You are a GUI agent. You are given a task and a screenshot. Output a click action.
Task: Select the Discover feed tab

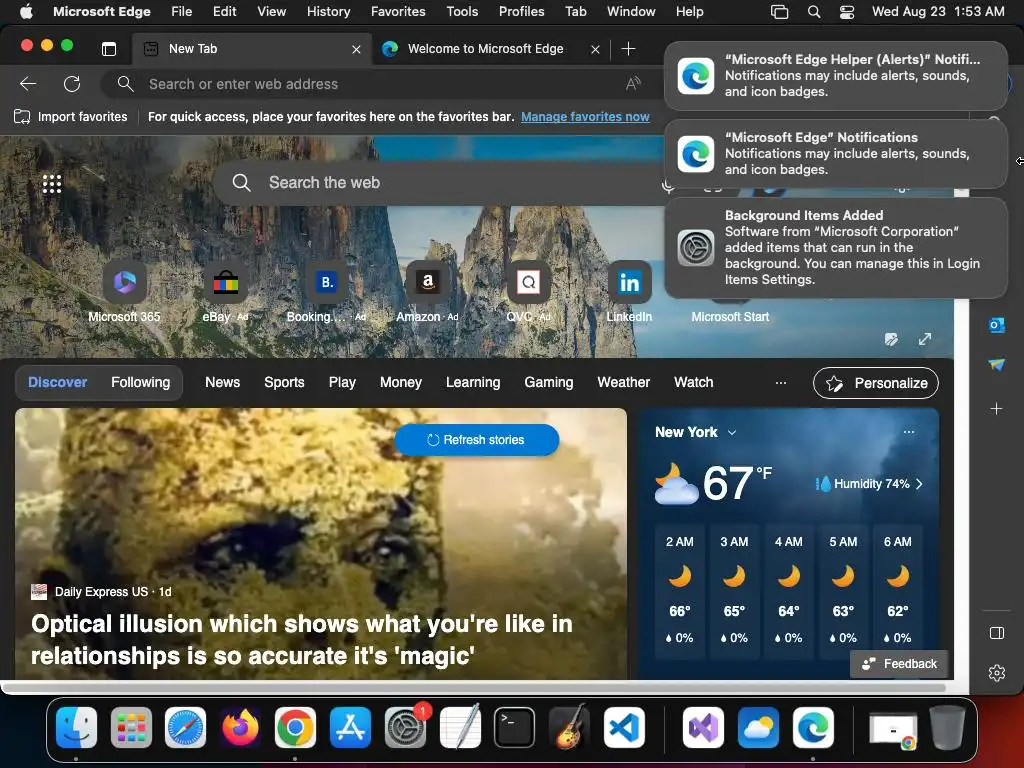[x=57, y=383]
